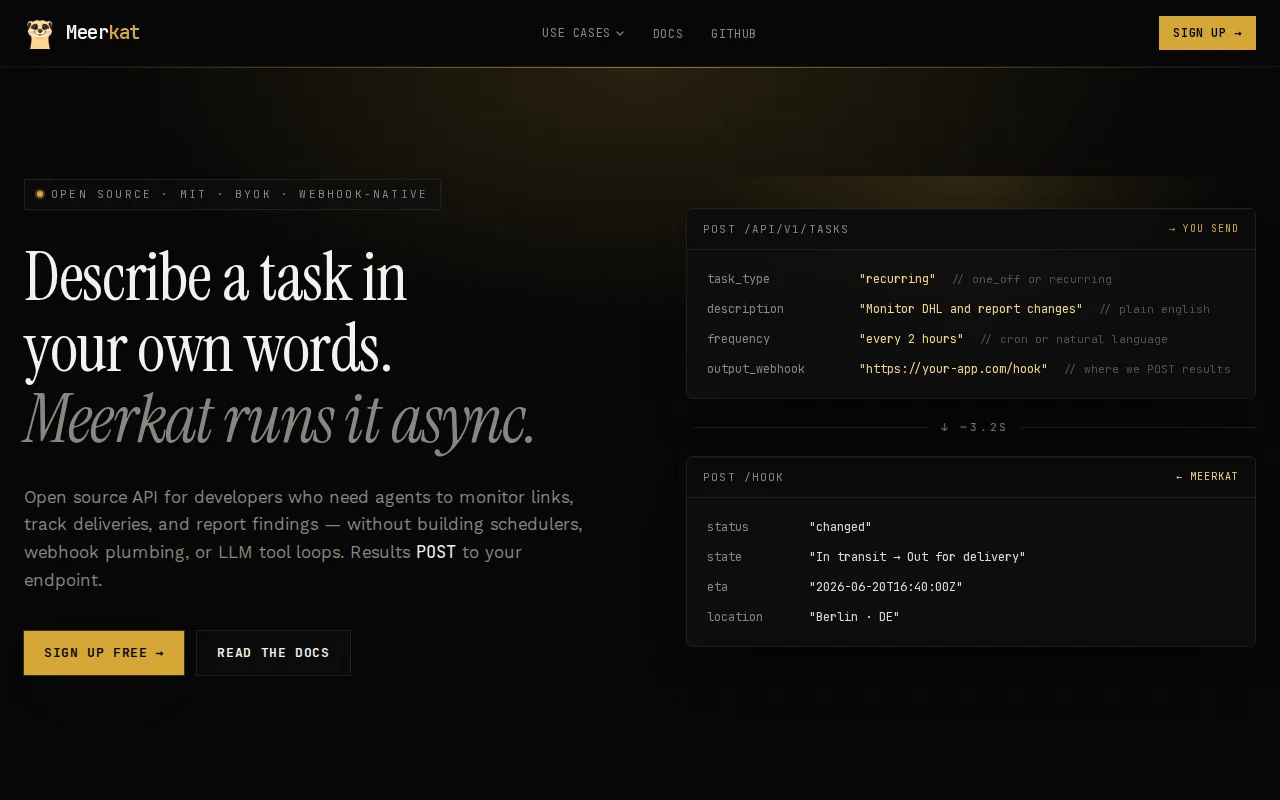1280x800 pixels.
Task: Click the "changed" status value
Action: [x=840, y=527]
